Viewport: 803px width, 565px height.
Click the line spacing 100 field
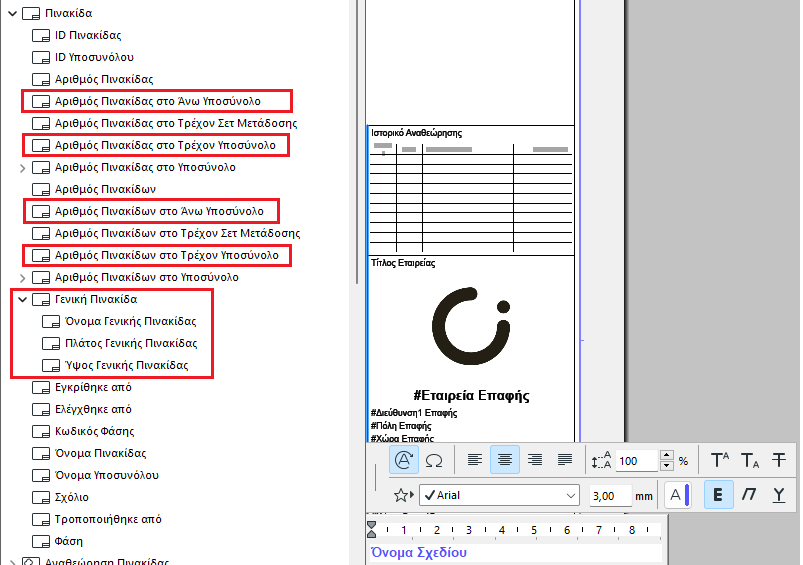click(x=637, y=461)
